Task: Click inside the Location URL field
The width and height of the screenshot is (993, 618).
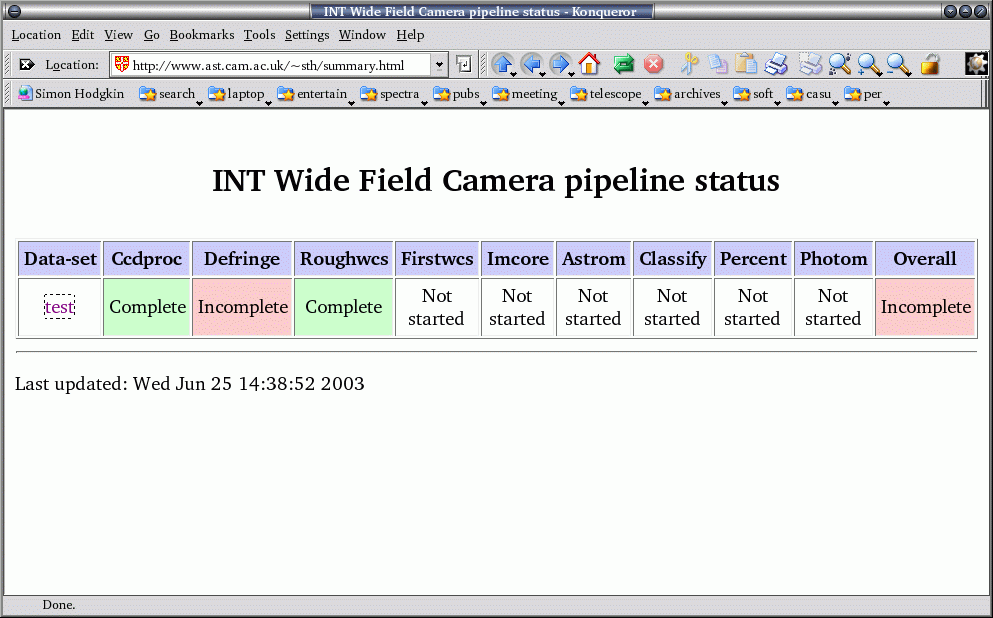Action: click(275, 65)
